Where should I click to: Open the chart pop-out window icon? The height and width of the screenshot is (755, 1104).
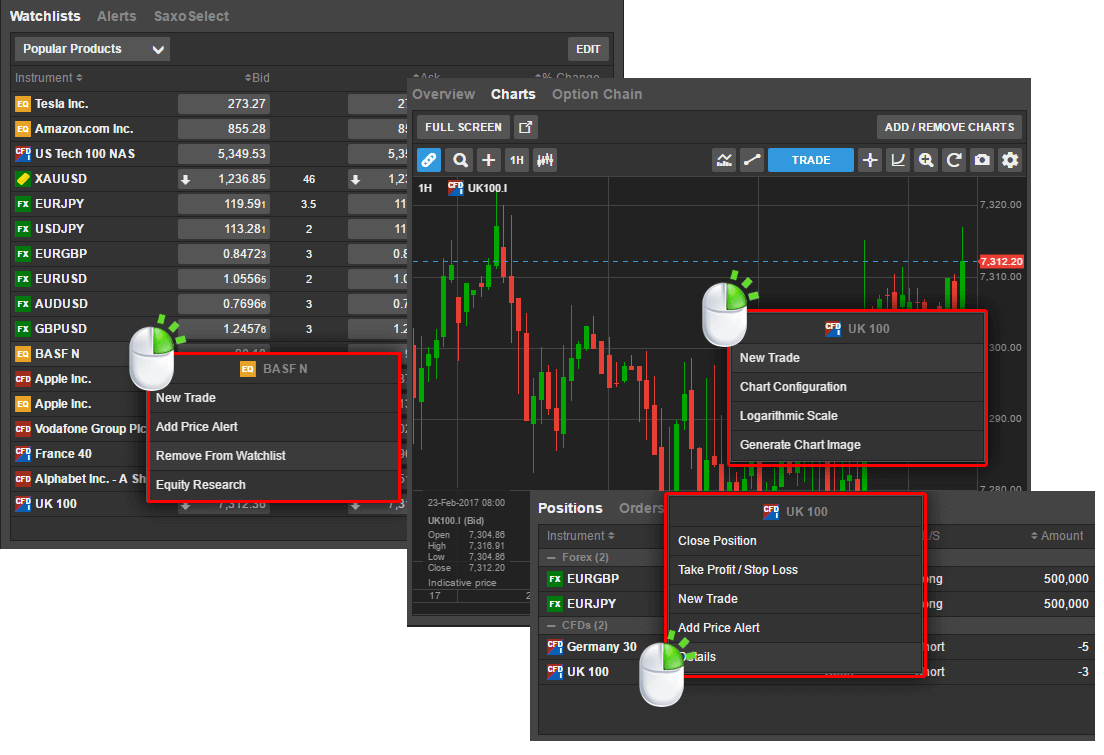[x=525, y=127]
